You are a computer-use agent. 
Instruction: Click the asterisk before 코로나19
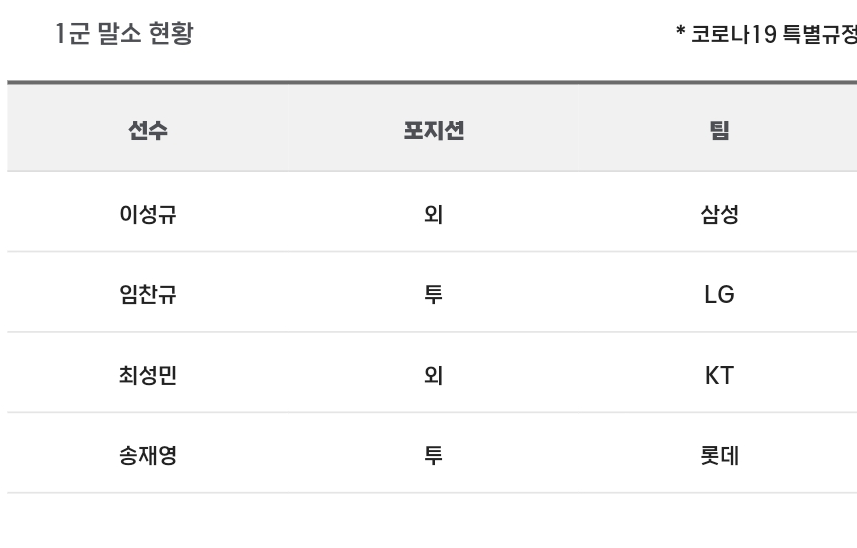(680, 30)
